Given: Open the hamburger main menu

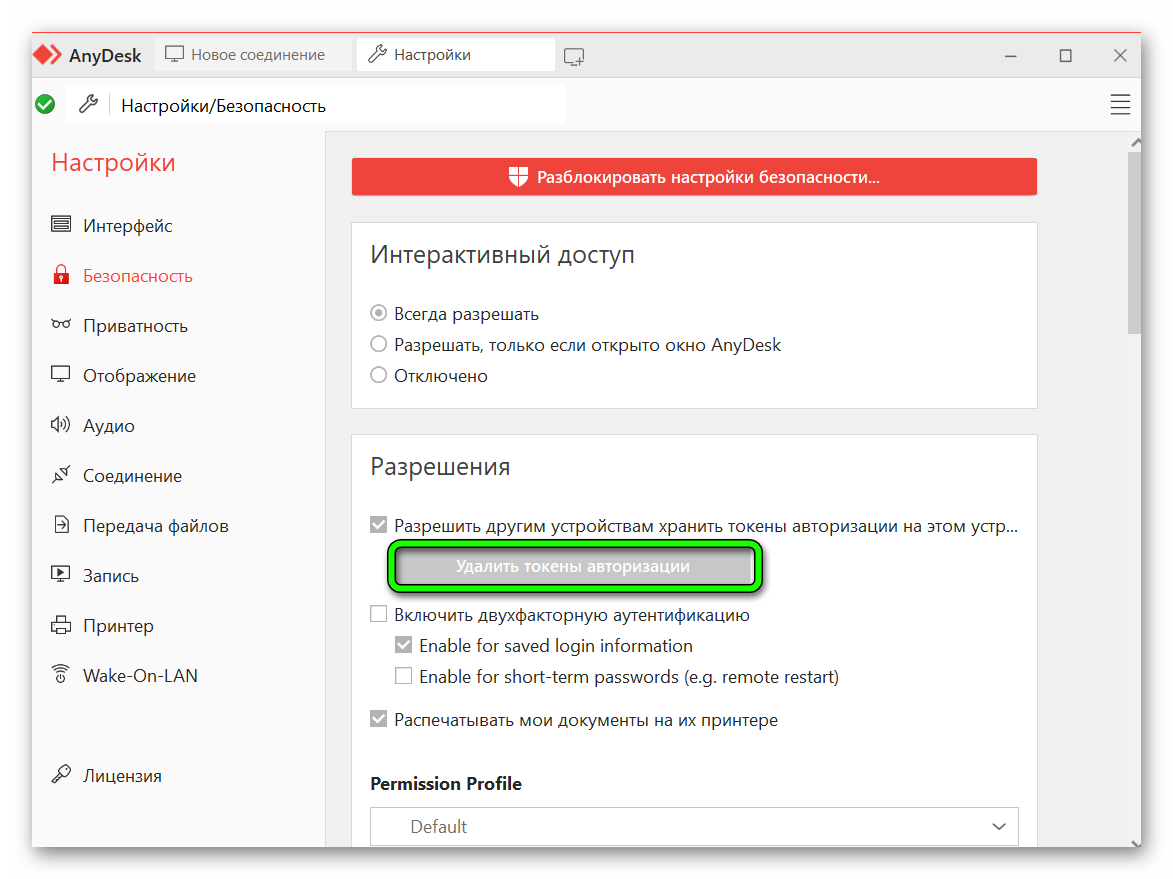Looking at the screenshot, I should pyautogui.click(x=1120, y=105).
